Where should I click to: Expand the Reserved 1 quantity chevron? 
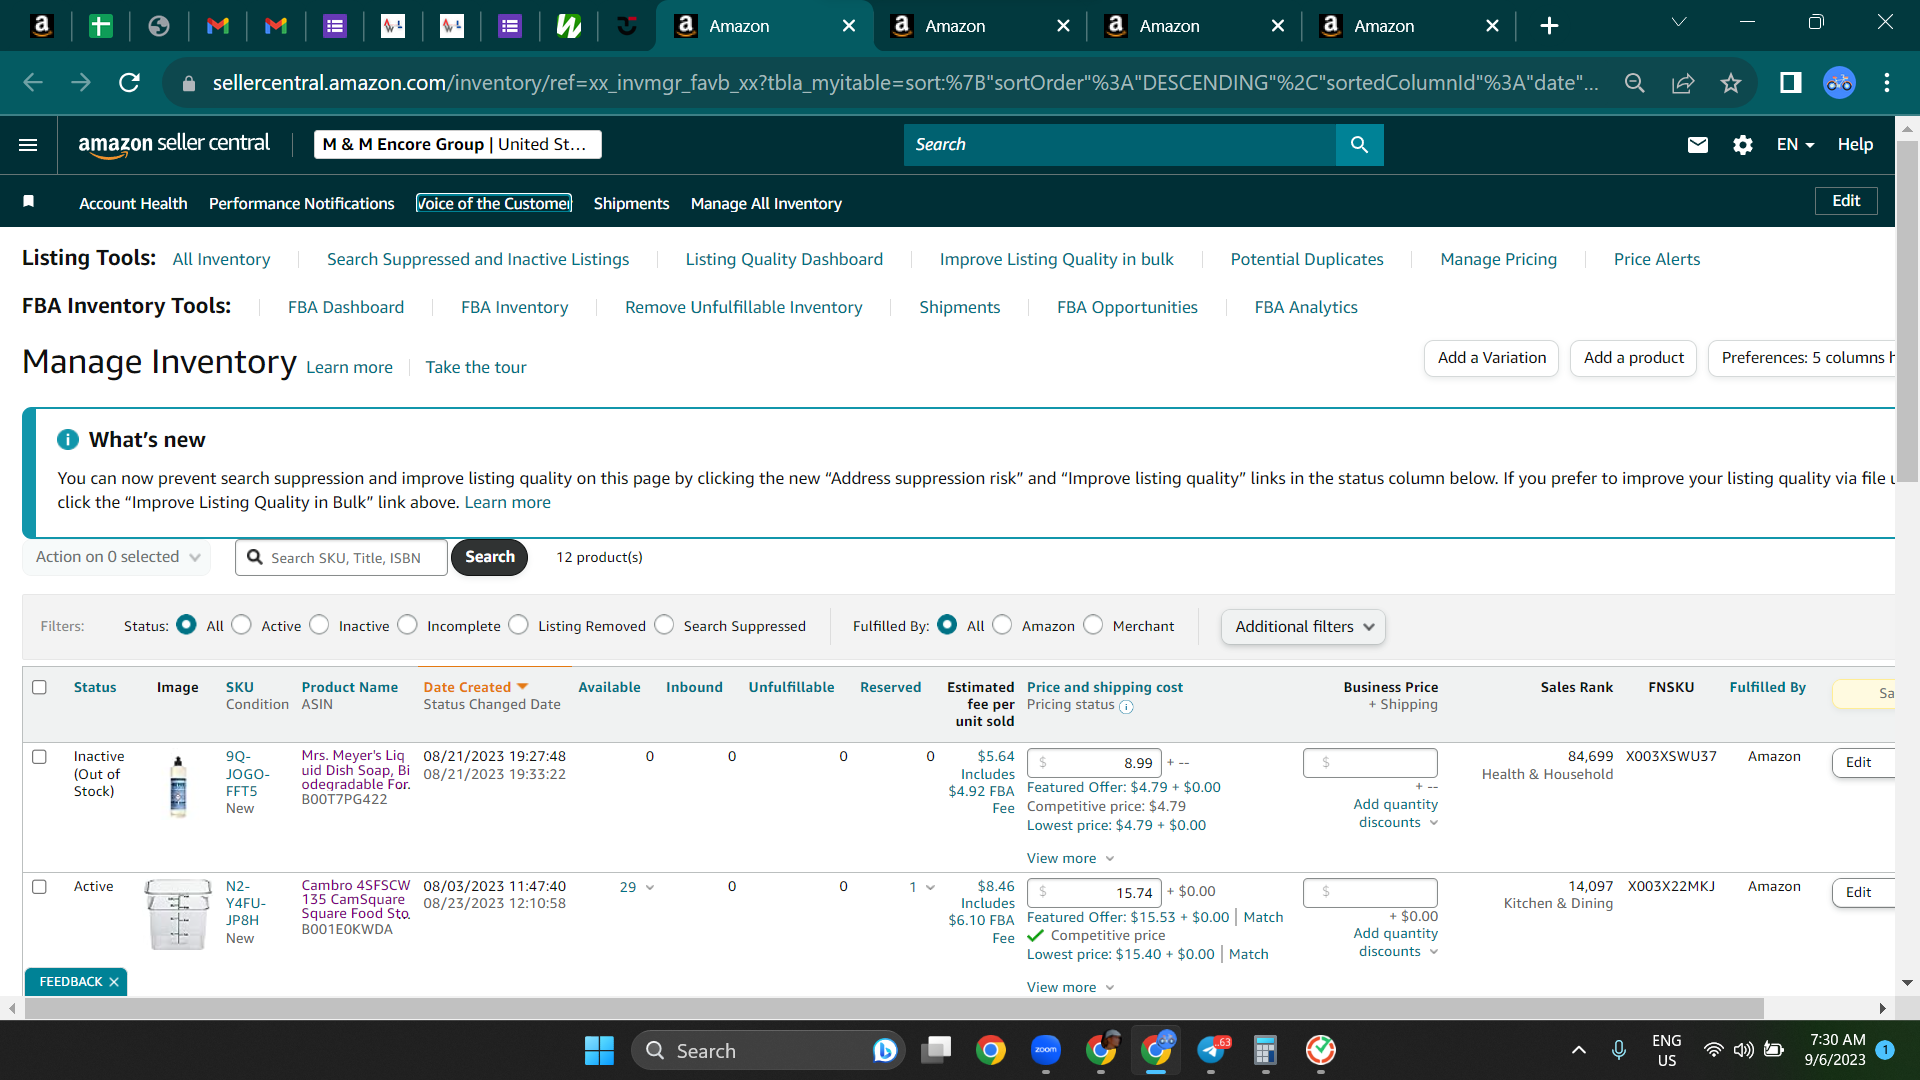click(930, 888)
